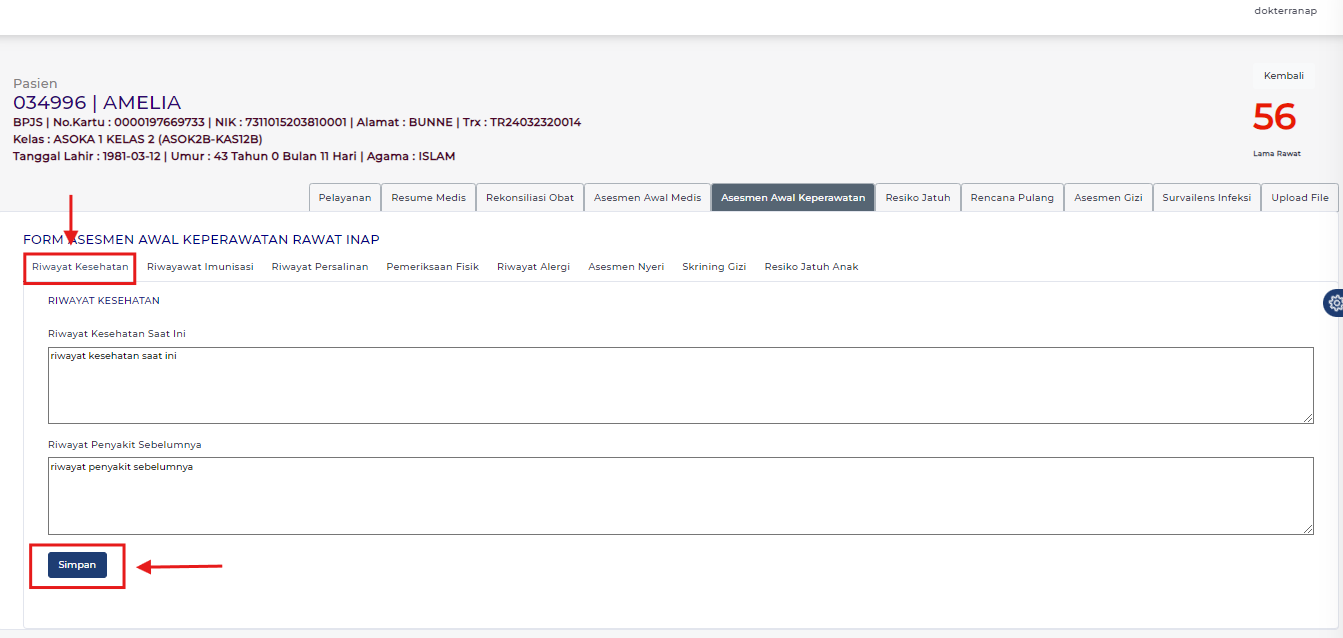
Task: Switch to the Upload File tab
Action: pos(1299,197)
